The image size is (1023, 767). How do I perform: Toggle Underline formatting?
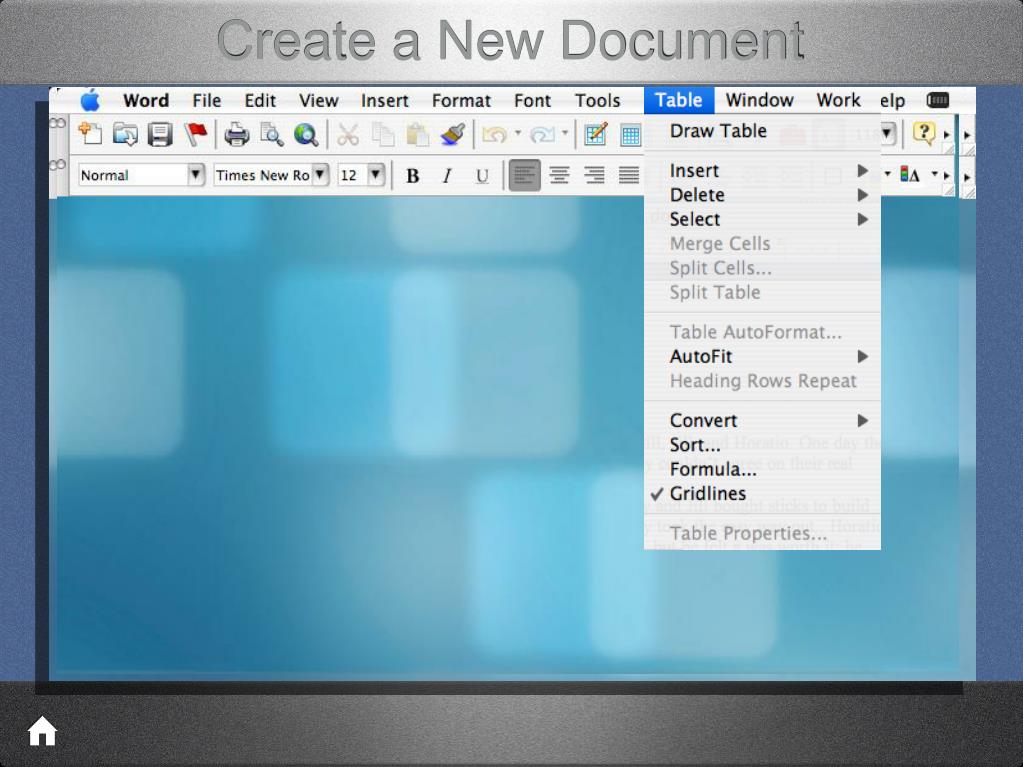[482, 175]
